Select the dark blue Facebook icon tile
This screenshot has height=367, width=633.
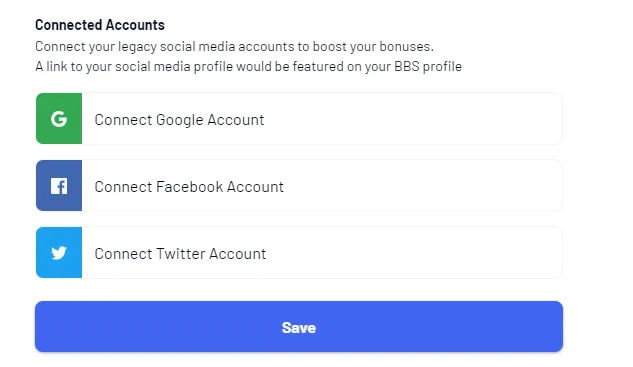[x=59, y=185]
